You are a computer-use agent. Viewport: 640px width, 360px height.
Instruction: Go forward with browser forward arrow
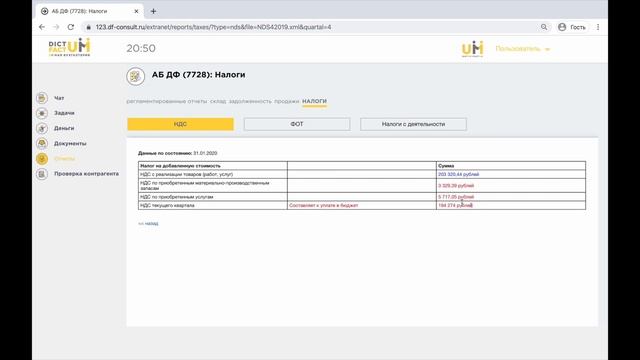56,27
